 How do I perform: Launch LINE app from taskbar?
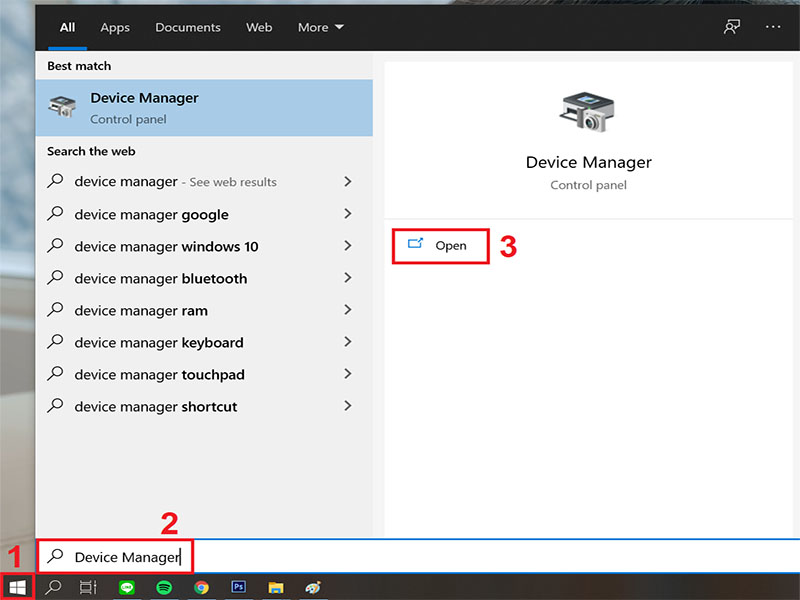(127, 587)
